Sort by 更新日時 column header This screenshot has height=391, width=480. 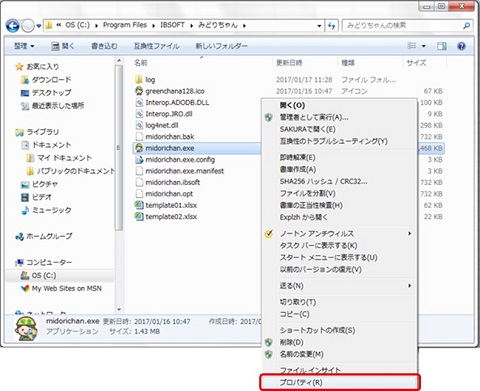click(x=289, y=63)
